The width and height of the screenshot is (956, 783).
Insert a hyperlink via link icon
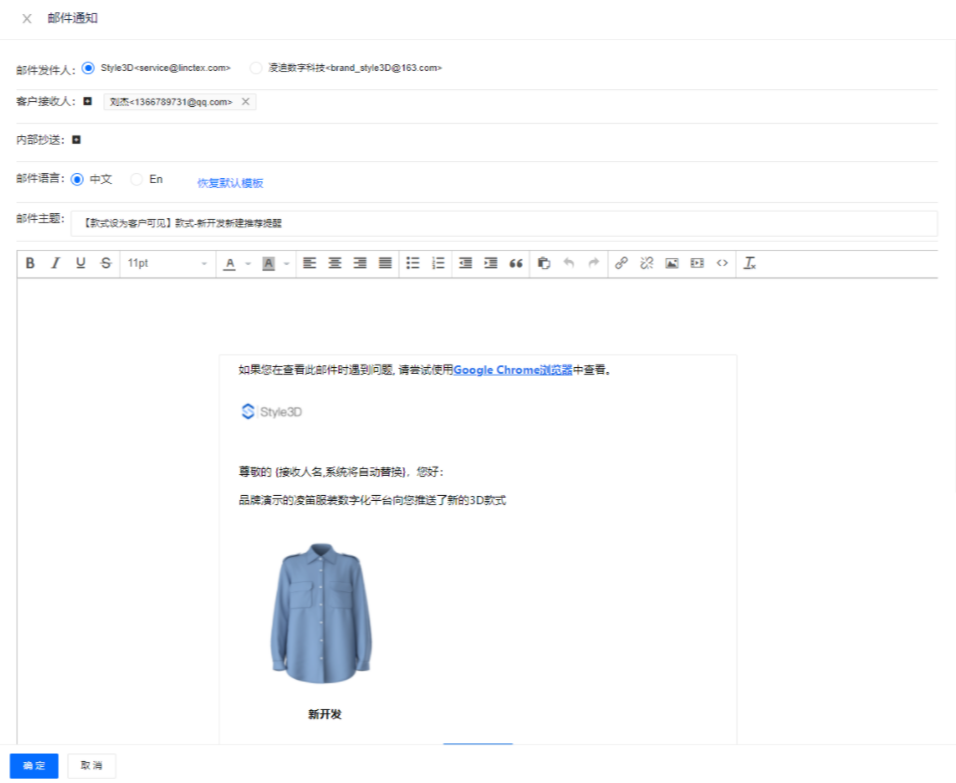coord(621,263)
